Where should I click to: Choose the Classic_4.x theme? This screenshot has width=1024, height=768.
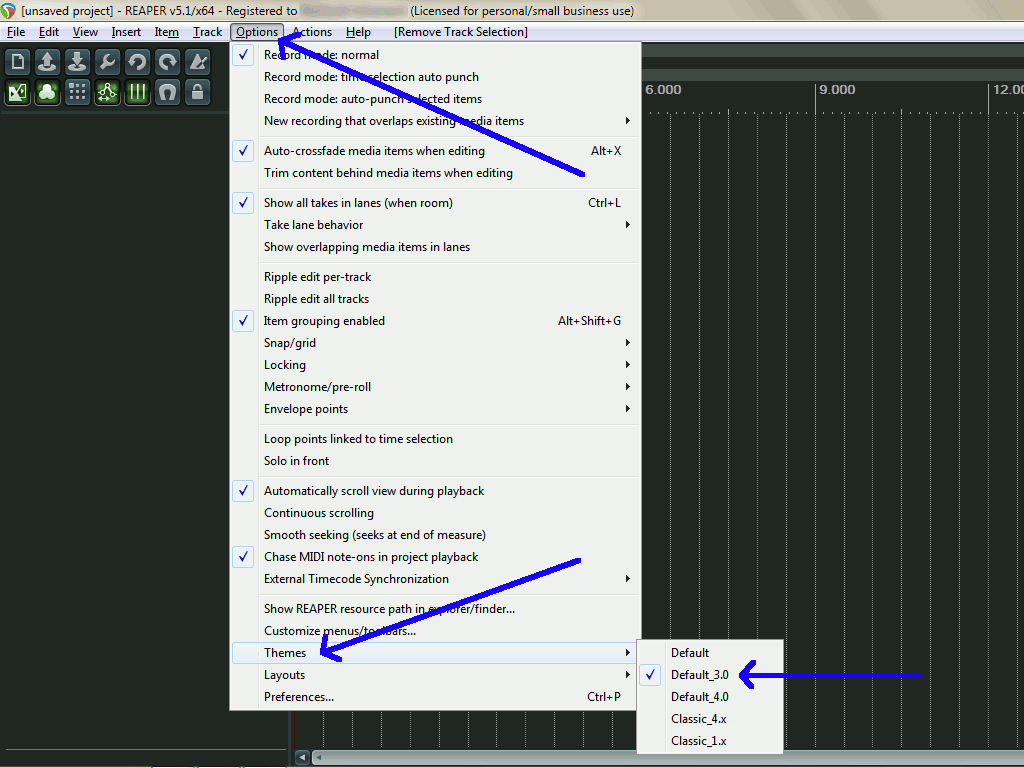710,719
